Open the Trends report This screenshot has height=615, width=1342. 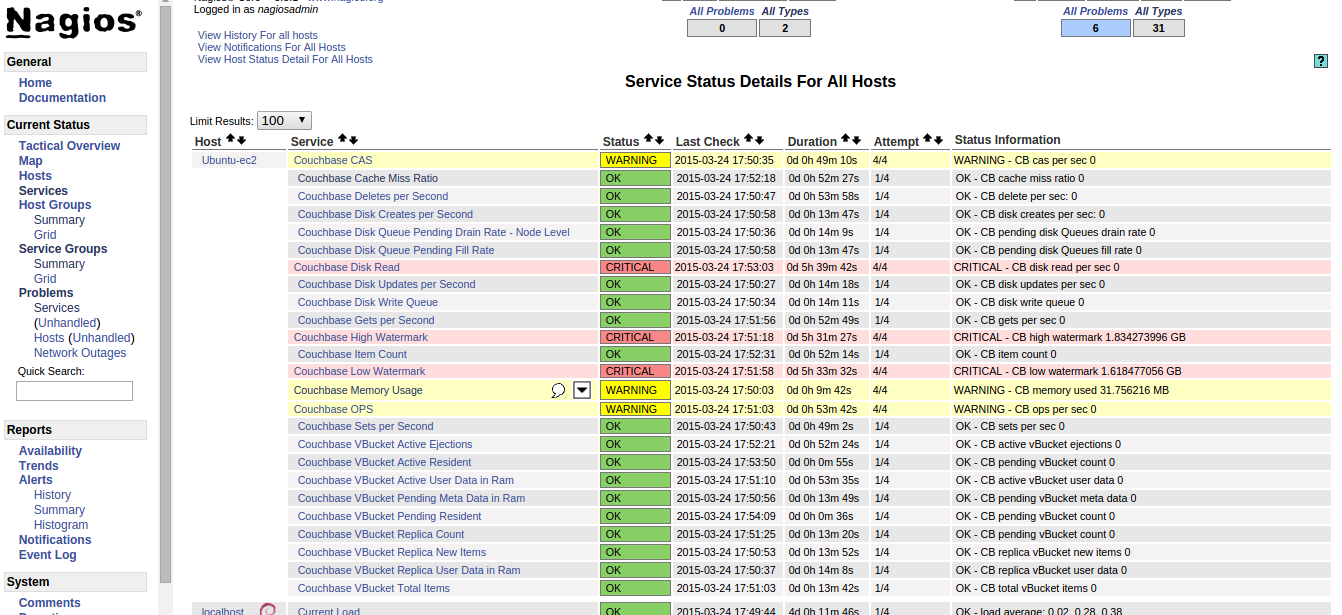pyautogui.click(x=39, y=466)
